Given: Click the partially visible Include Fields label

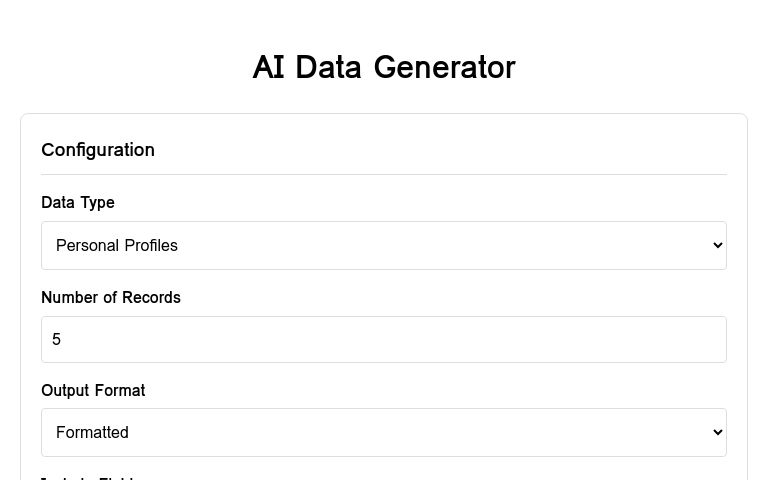Looking at the screenshot, I should tap(88, 477).
